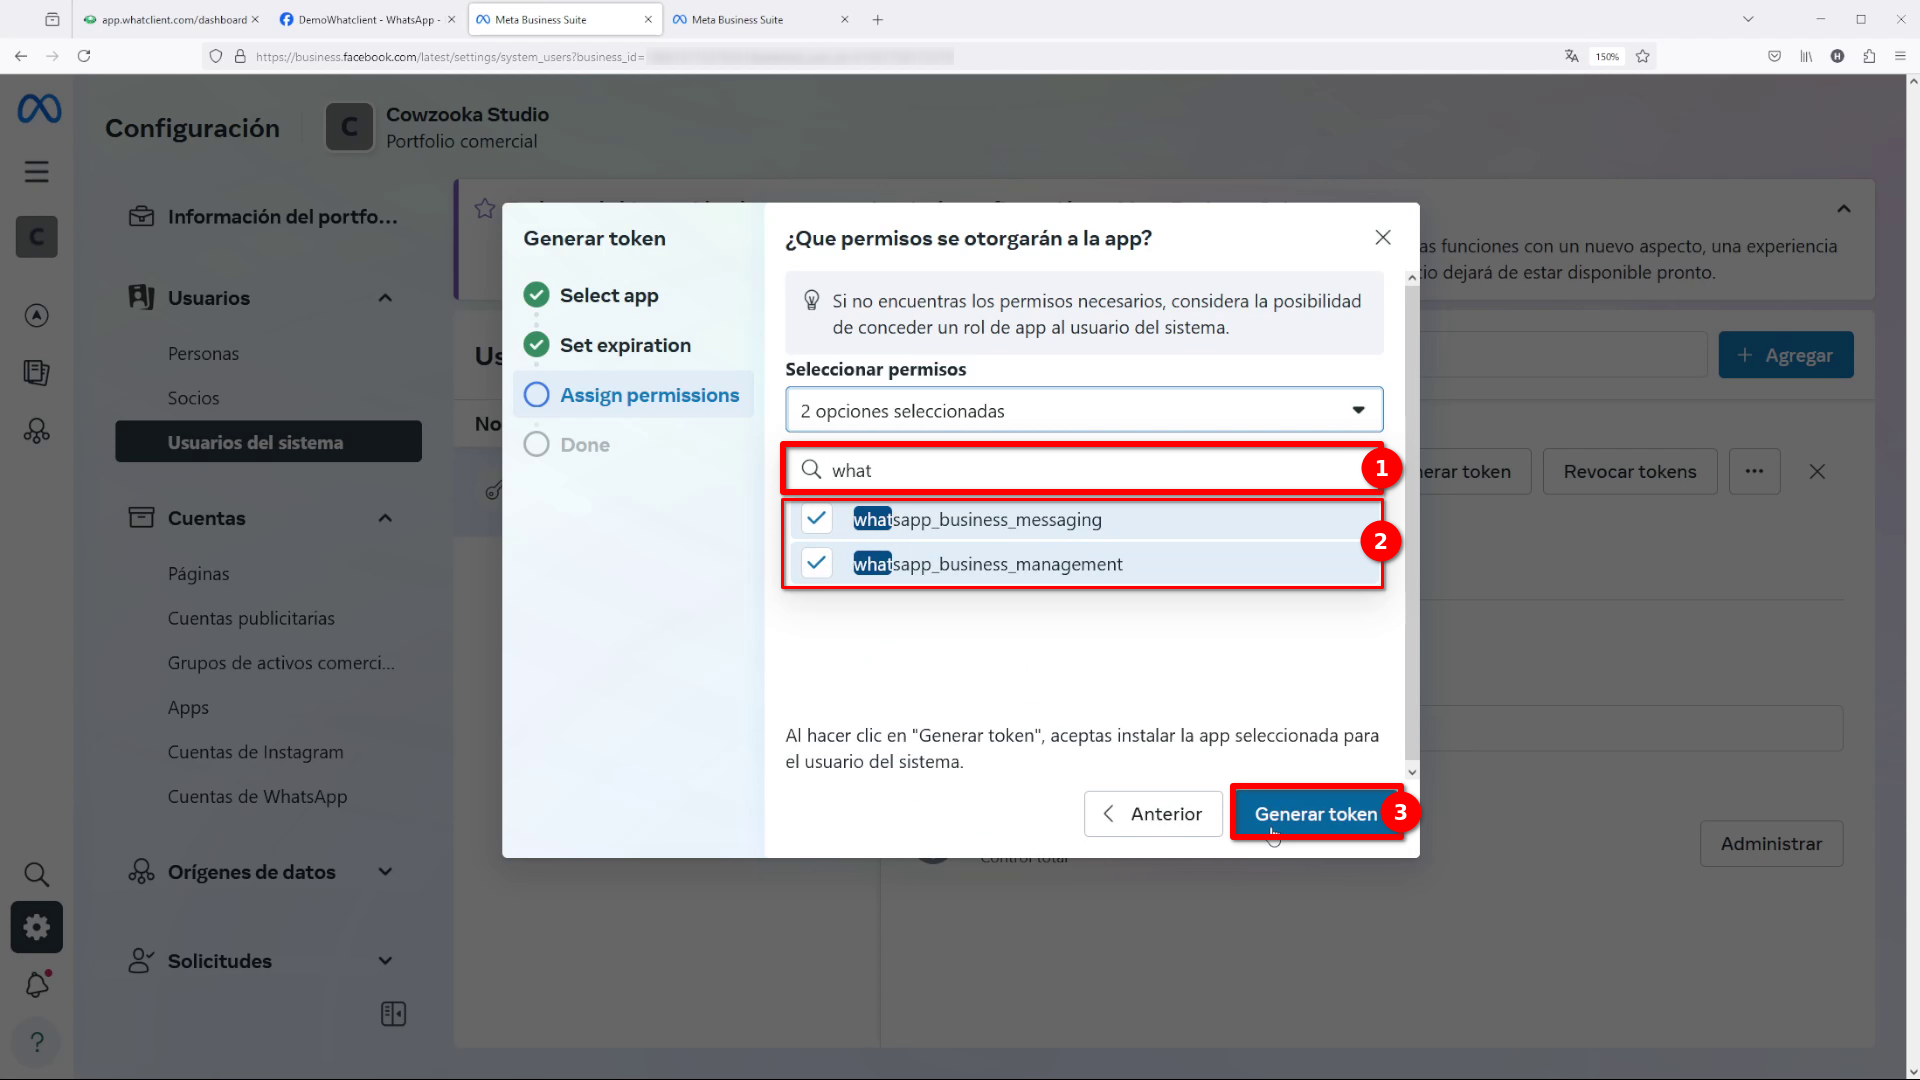Click the star icon in the banner
The width and height of the screenshot is (1920, 1080).
tap(485, 208)
